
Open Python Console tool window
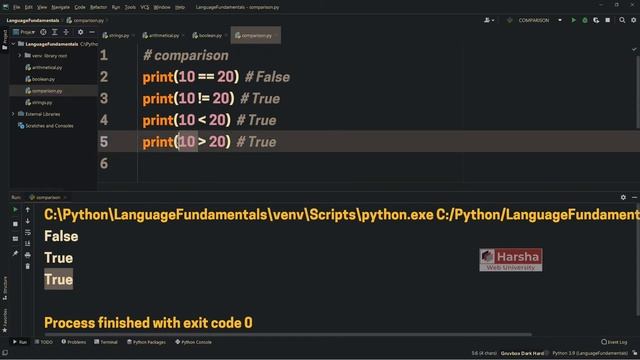pos(193,342)
